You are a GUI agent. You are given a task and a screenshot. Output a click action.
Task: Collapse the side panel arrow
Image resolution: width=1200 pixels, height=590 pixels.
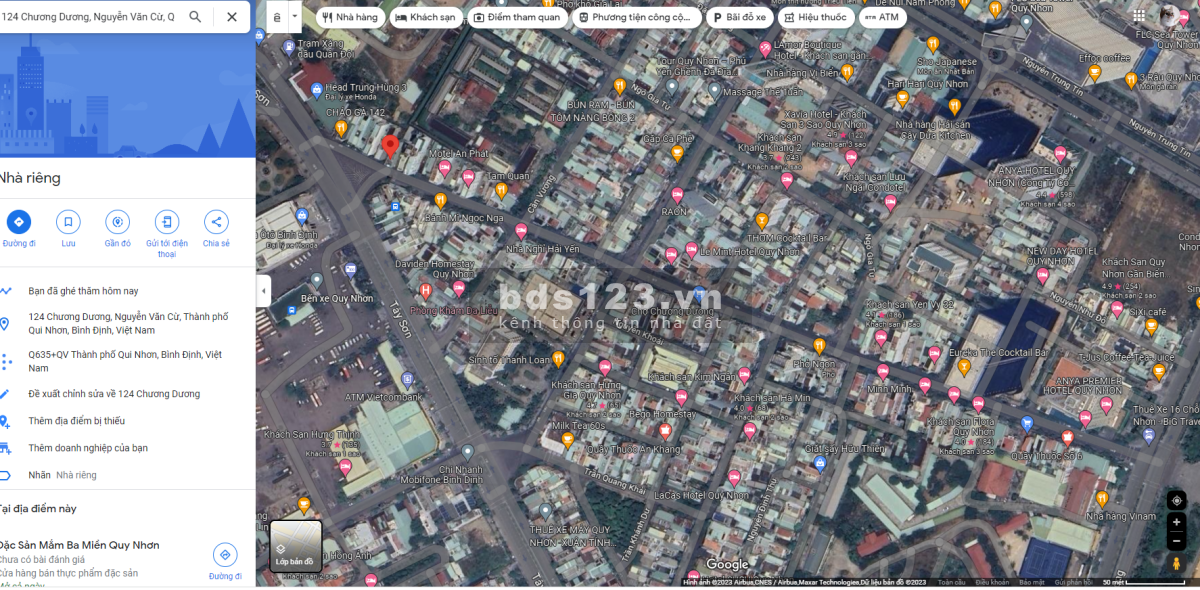coord(263,291)
